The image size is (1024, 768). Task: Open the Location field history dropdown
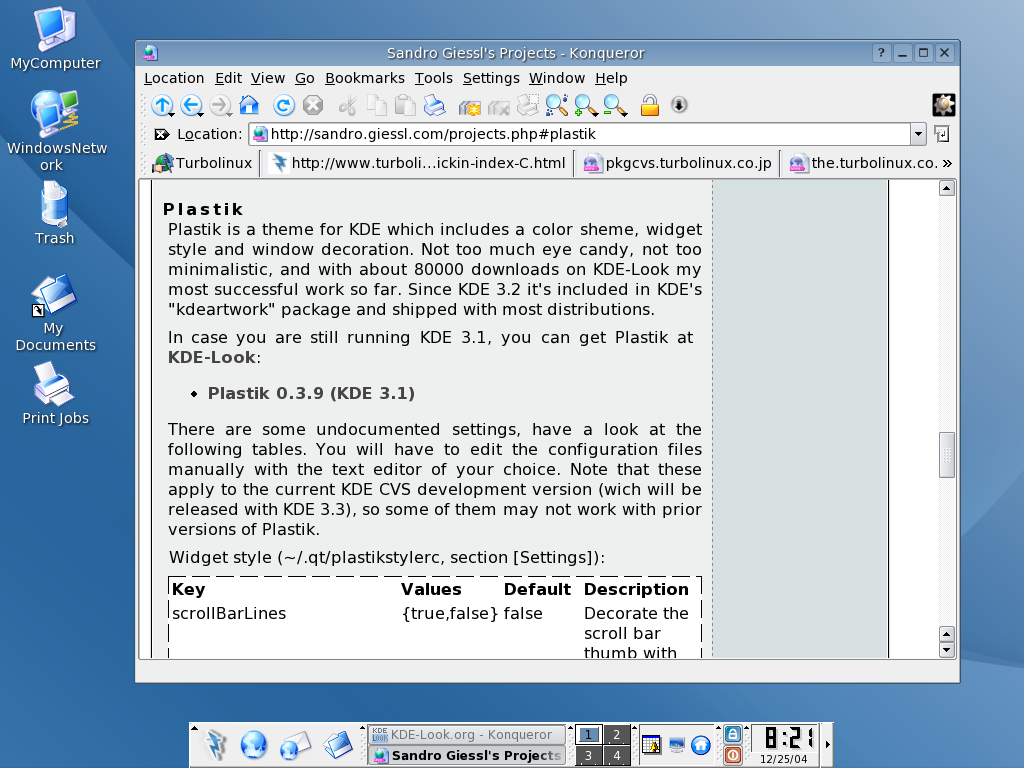918,135
